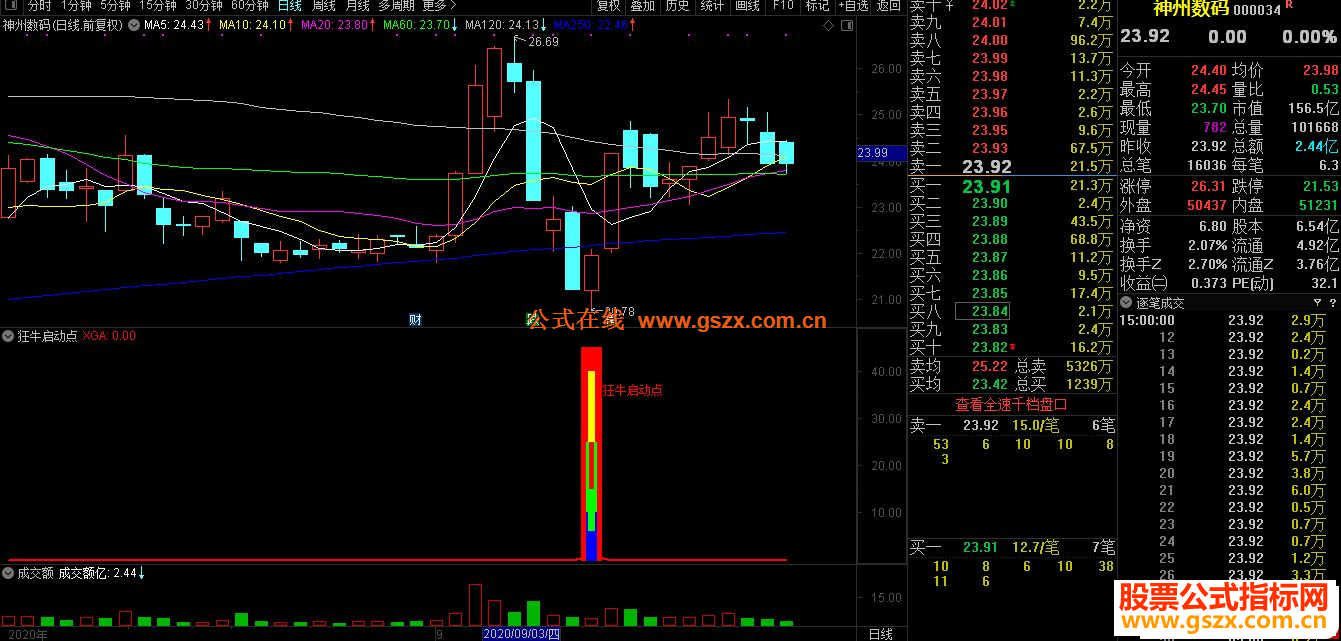The image size is (1341, 641).
Task: Click the red 狂牛启动点 signal bar
Action: pyautogui.click(x=591, y=453)
